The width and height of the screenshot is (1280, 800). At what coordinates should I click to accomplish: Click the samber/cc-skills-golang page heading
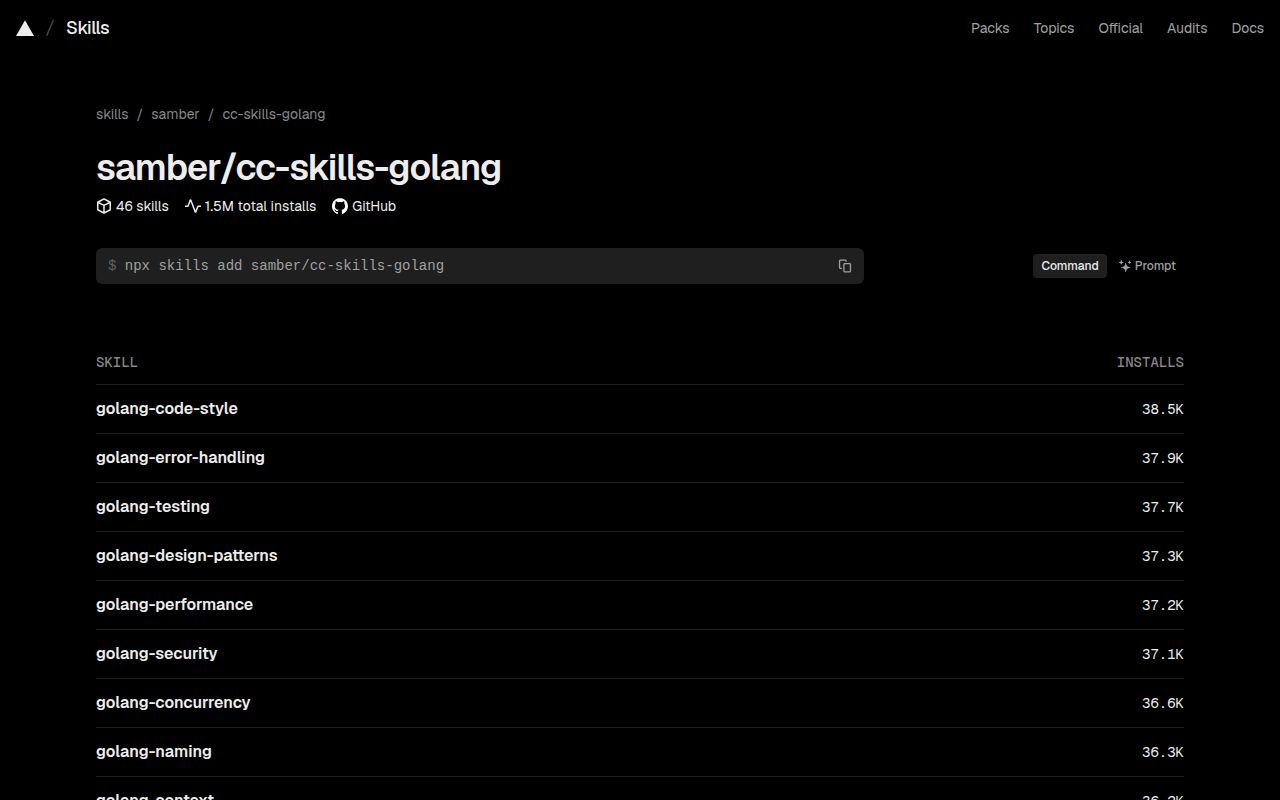point(299,167)
